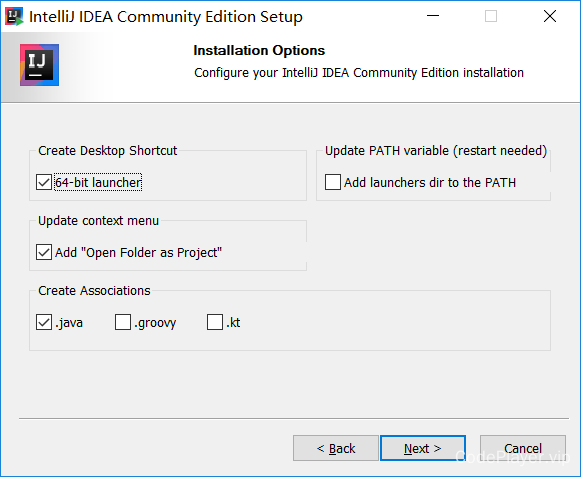This screenshot has width=581, height=477.
Task: Close the setup dialog with X
Action: [x=550, y=16]
